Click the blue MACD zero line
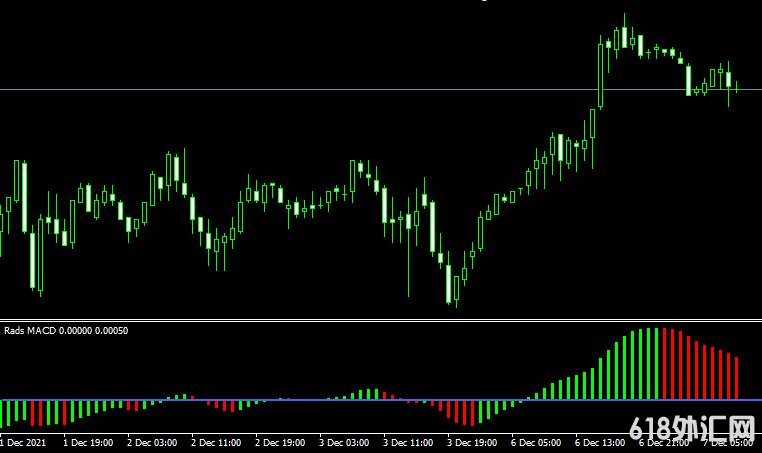Viewport: 762px width, 453px height. click(x=381, y=400)
